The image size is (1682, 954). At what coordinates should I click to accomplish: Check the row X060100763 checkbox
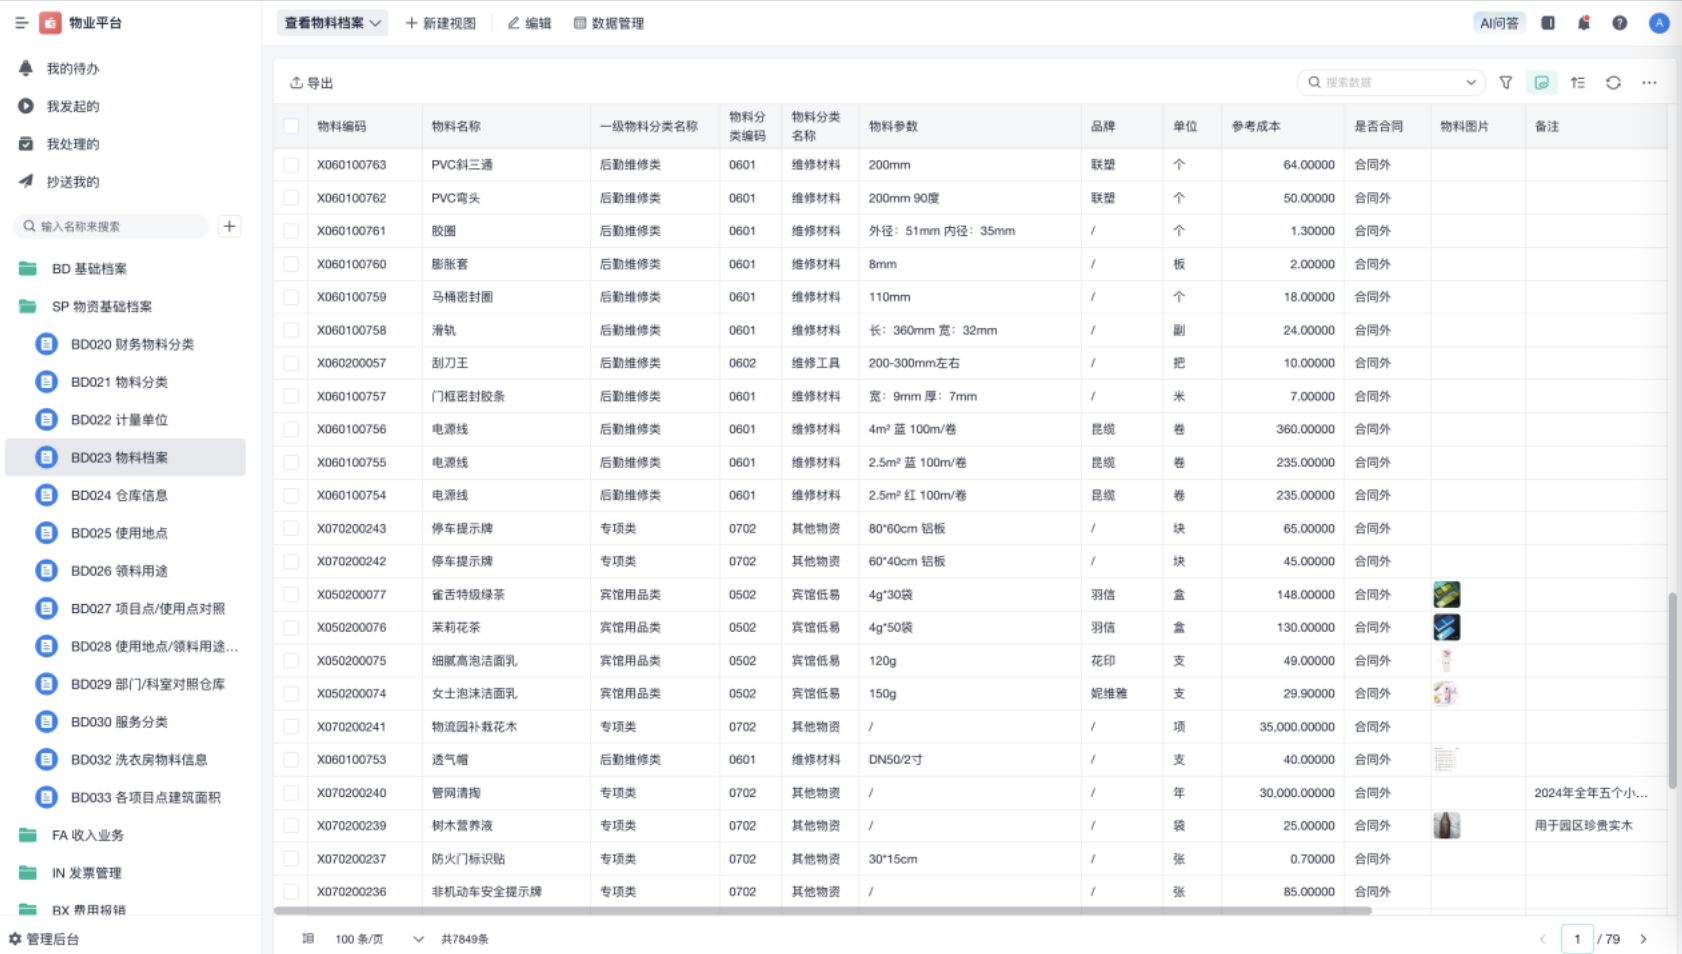pyautogui.click(x=291, y=165)
